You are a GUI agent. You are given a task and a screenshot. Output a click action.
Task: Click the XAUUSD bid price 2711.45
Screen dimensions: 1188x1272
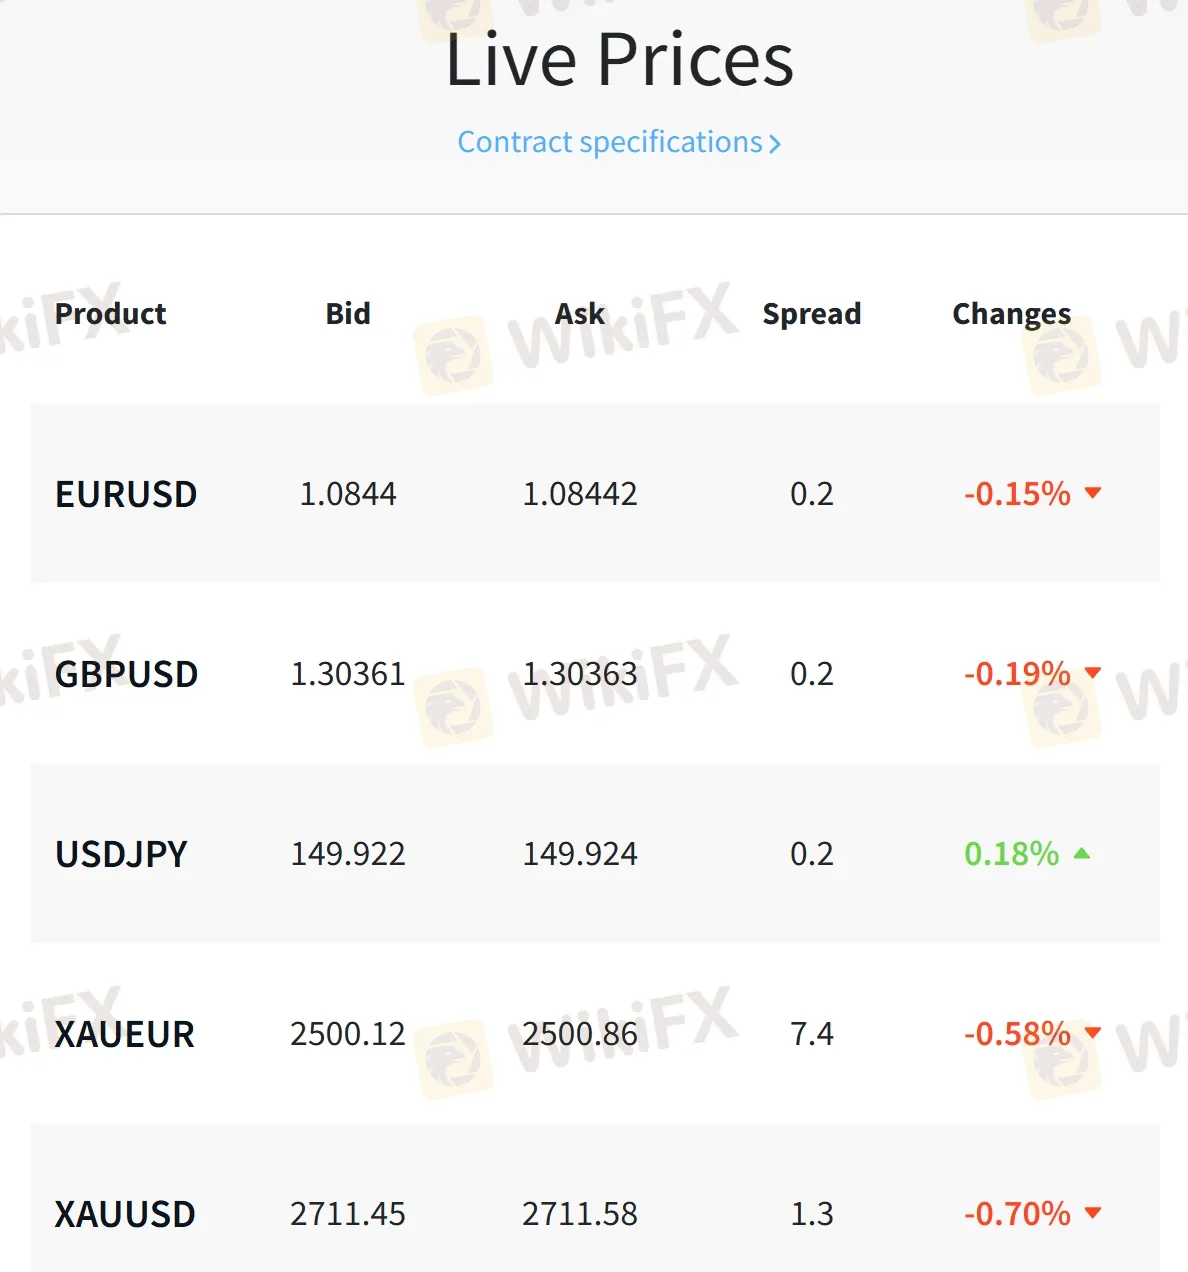[348, 1214]
